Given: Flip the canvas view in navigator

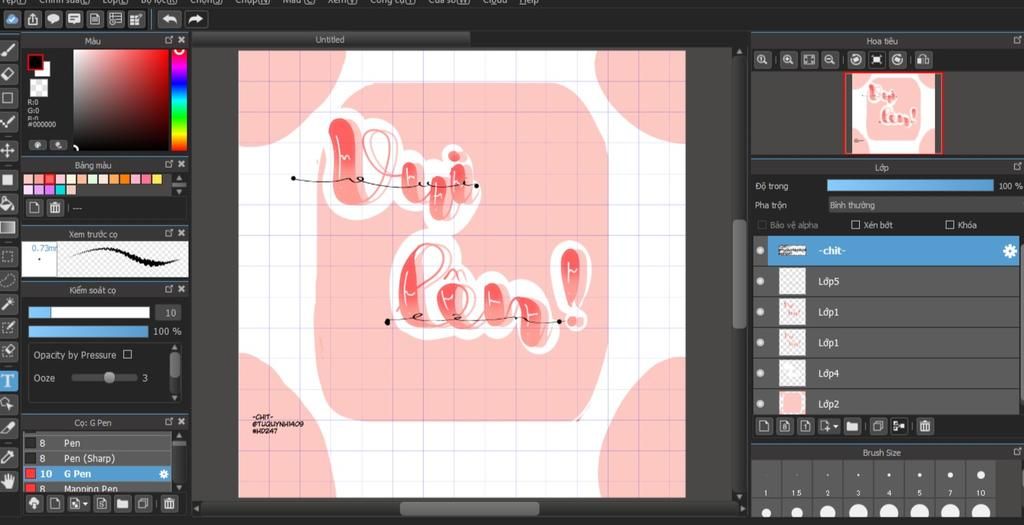Looking at the screenshot, I should [x=923, y=59].
